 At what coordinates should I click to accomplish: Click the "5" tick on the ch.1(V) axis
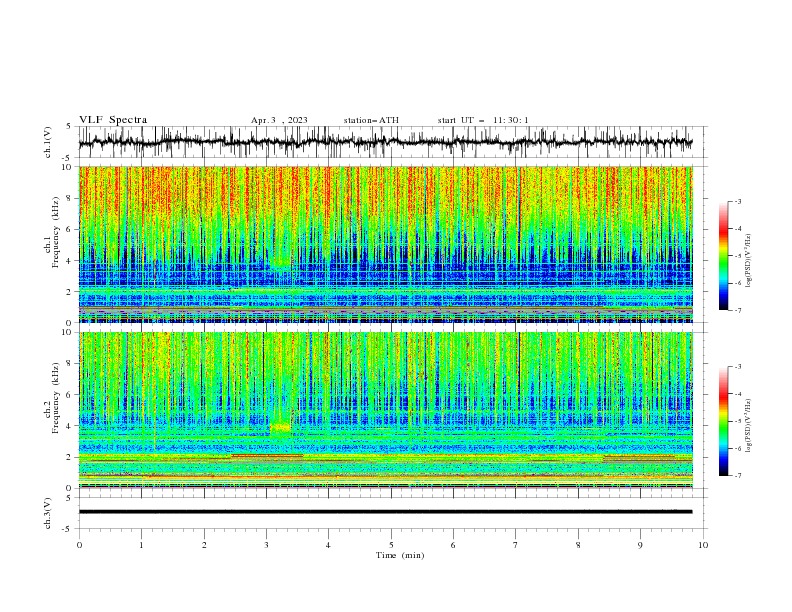click(x=69, y=127)
